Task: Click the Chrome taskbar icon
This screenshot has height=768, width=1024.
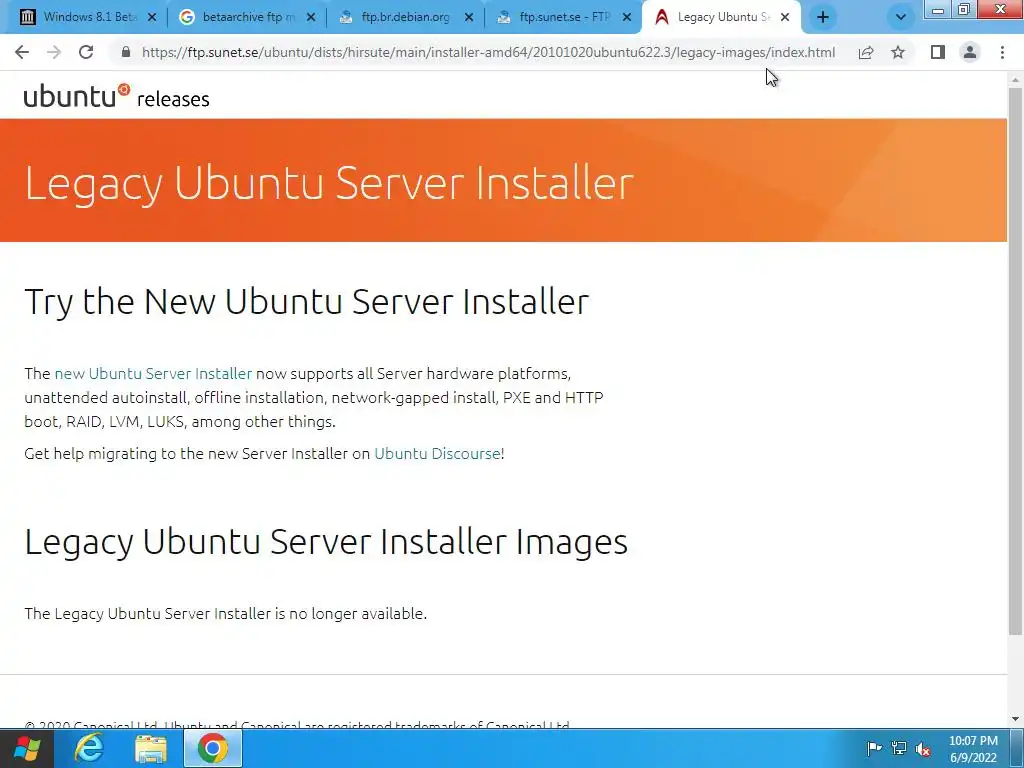Action: [212, 748]
